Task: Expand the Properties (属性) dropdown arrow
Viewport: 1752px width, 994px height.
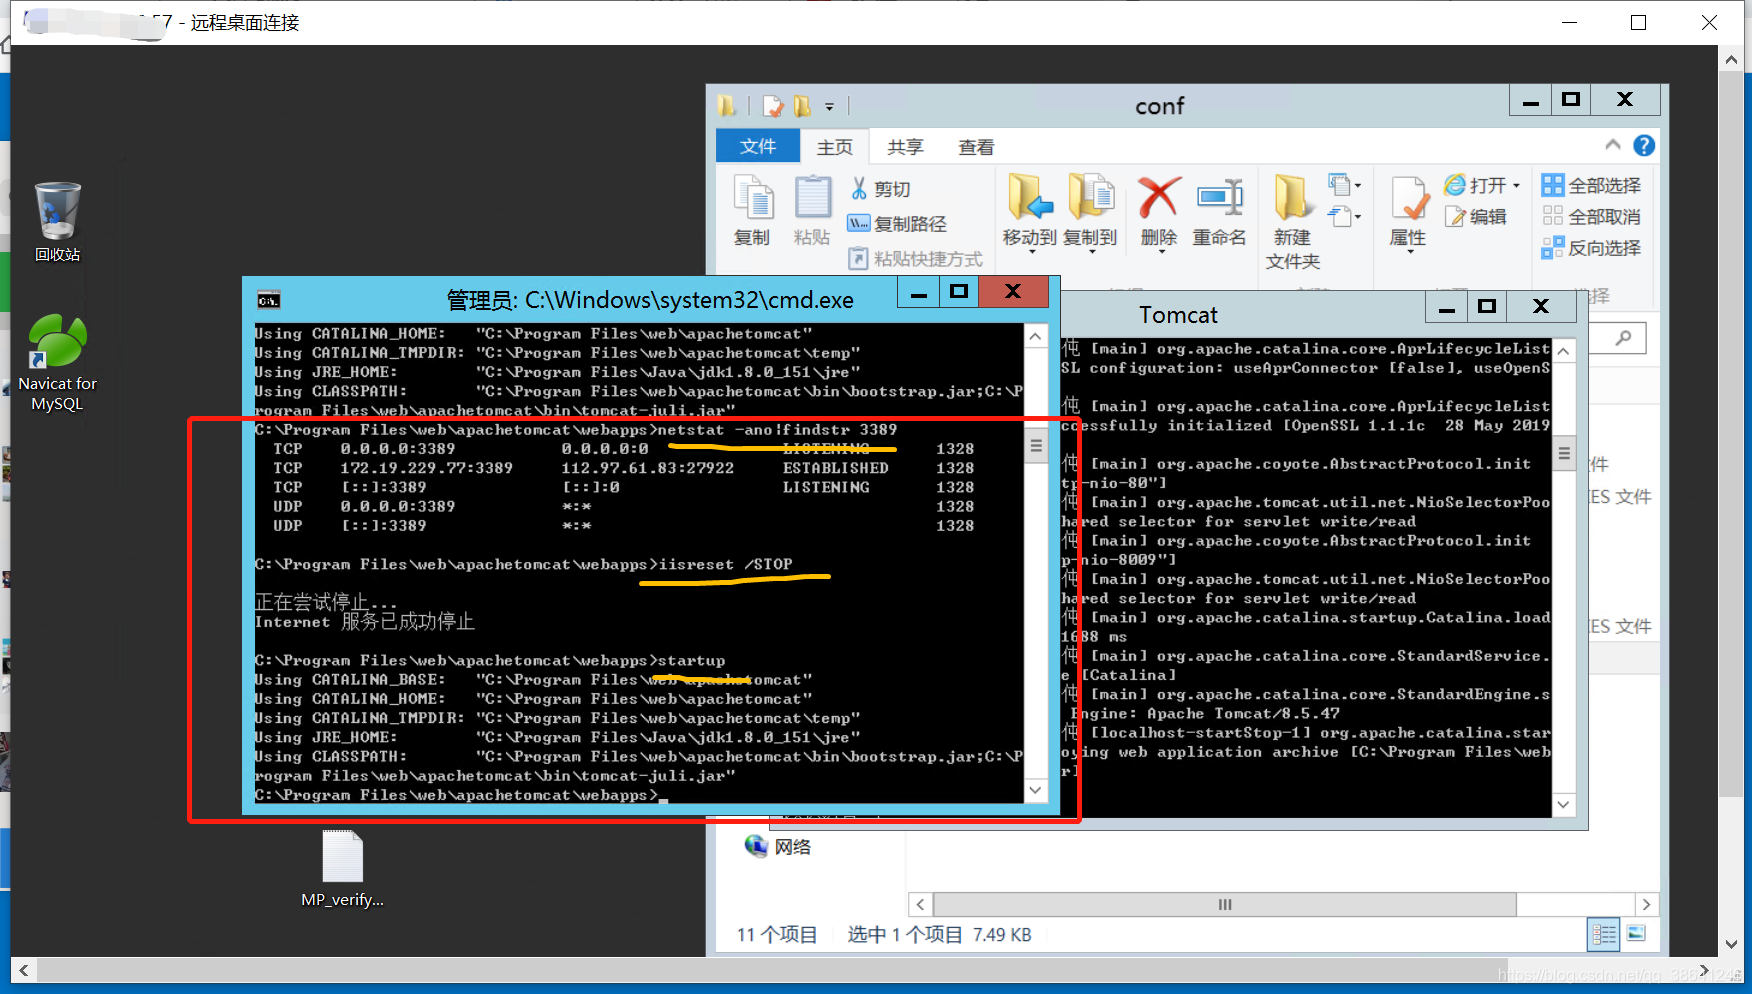Action: pyautogui.click(x=1410, y=252)
